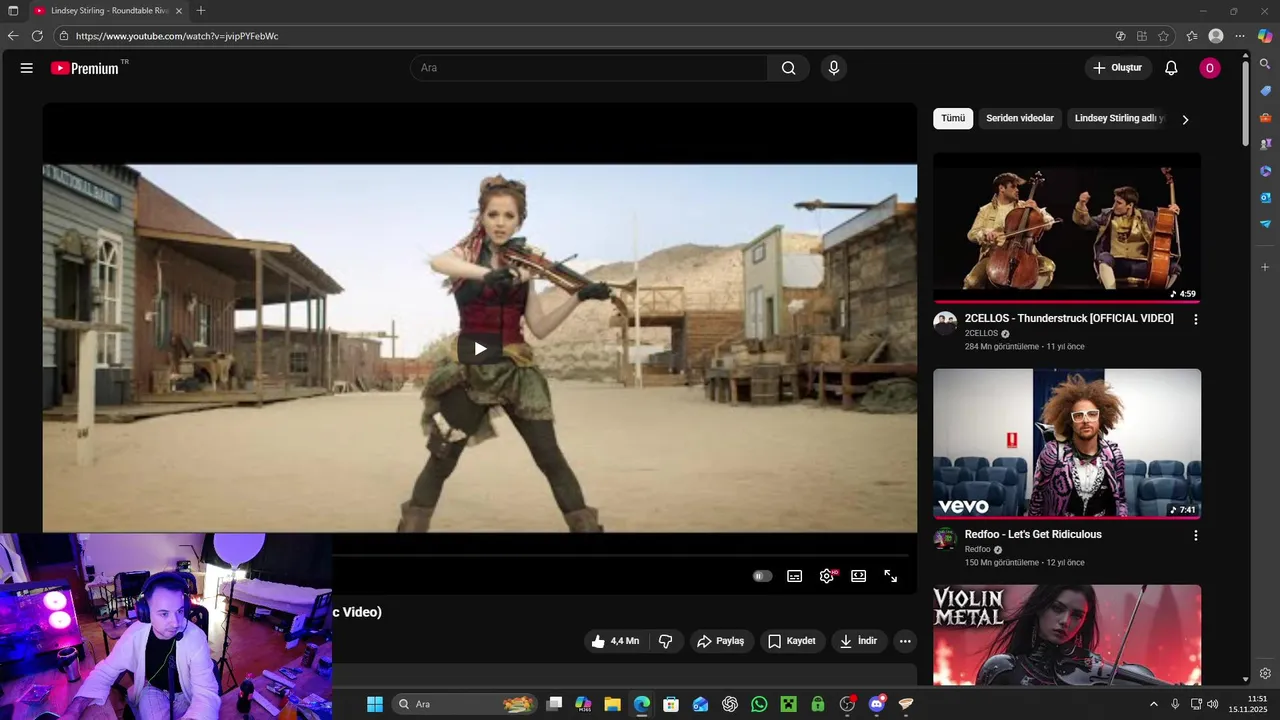Open Edge sidebar search icon
Viewport: 1280px width, 720px height.
coord(1265,65)
